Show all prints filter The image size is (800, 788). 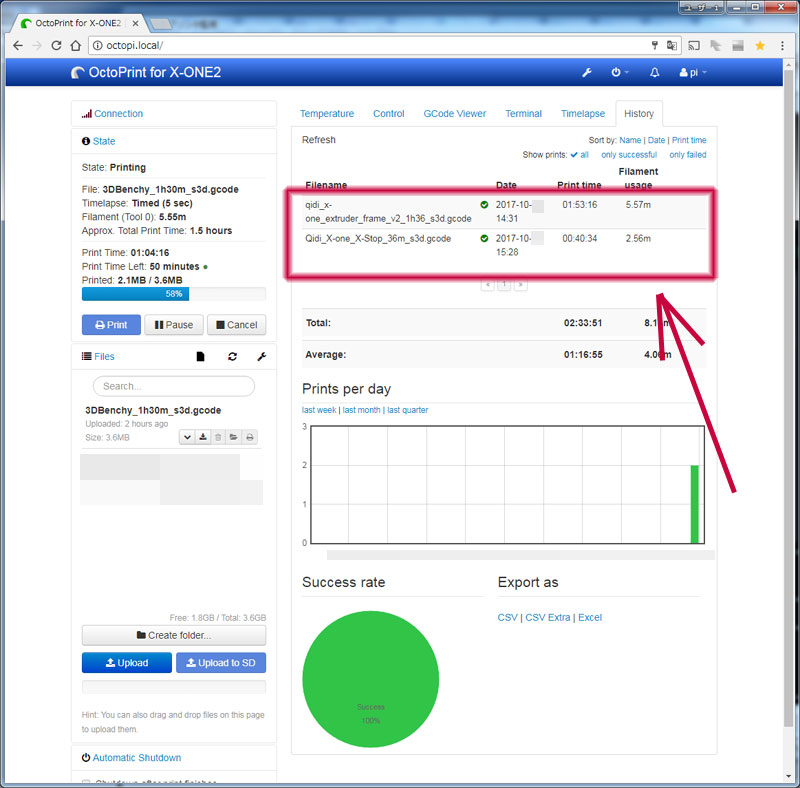click(580, 155)
